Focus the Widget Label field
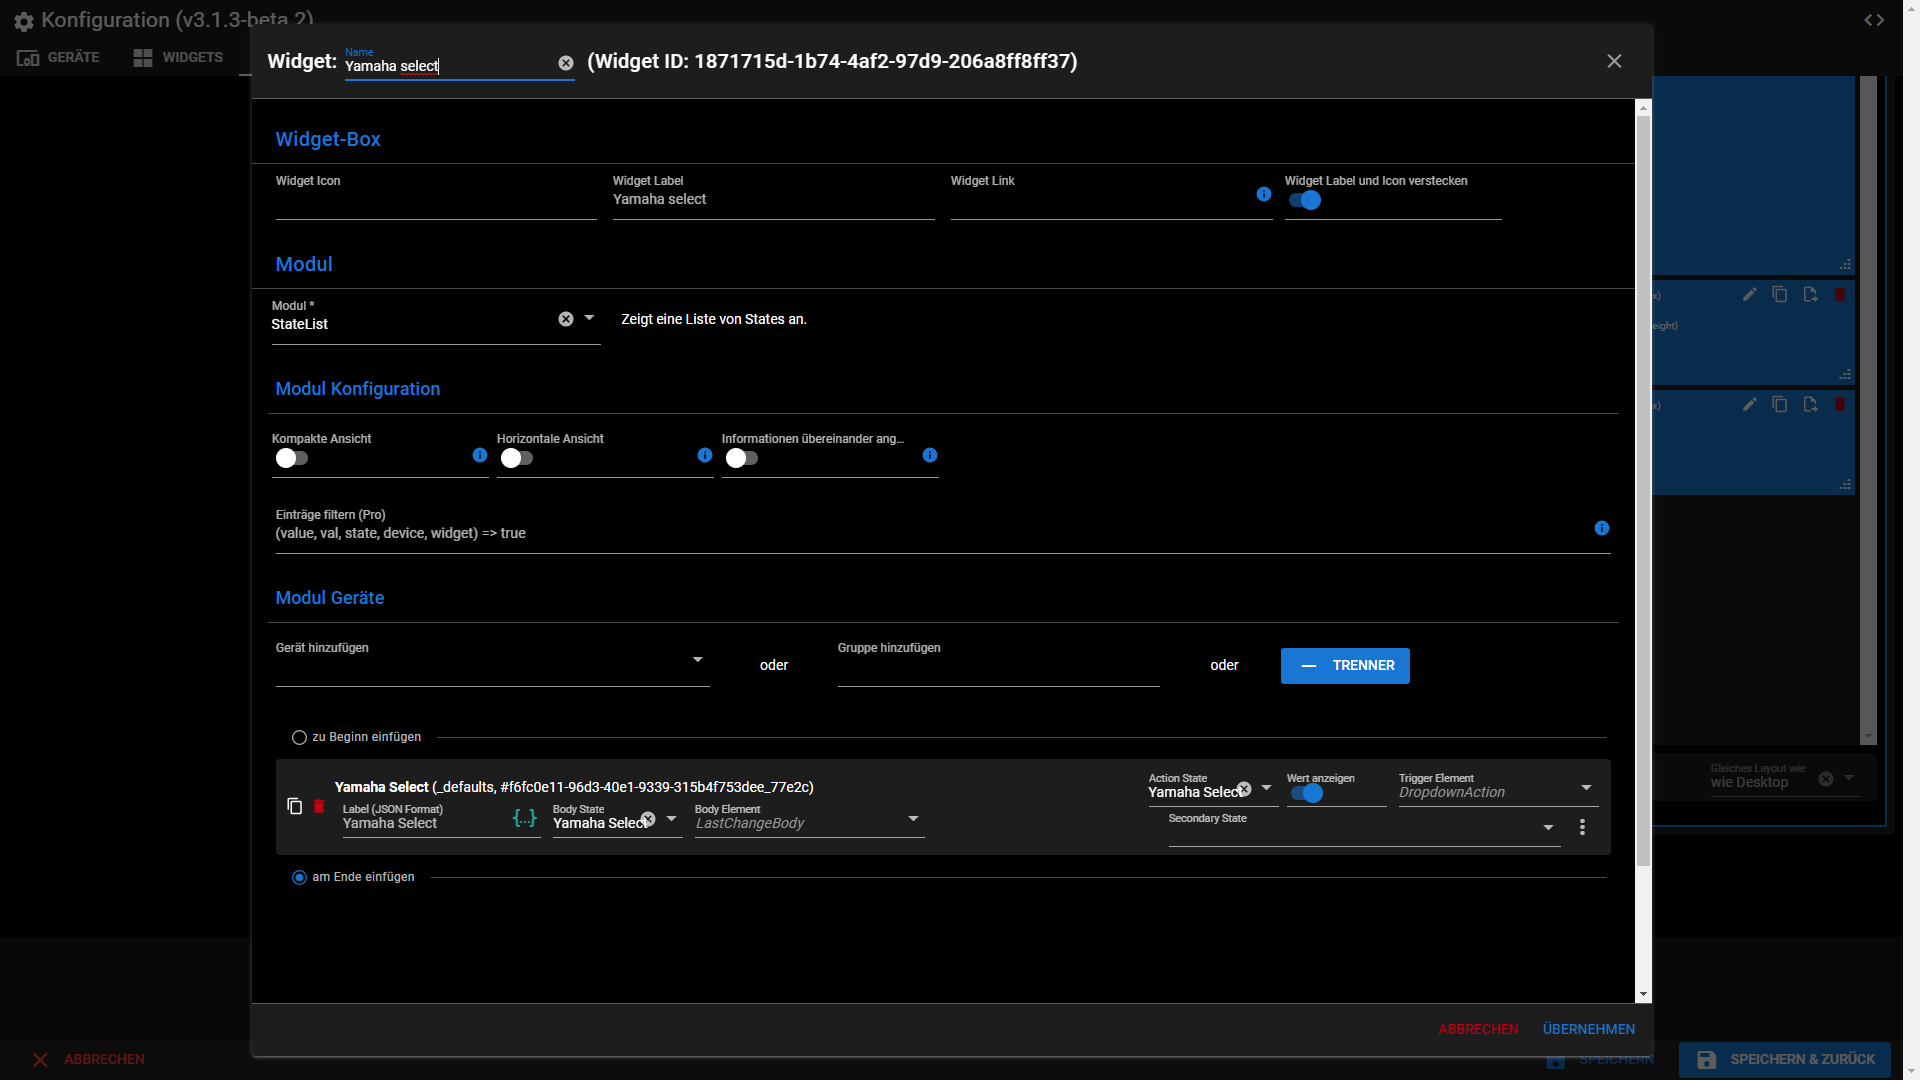The image size is (1920, 1080). (773, 196)
